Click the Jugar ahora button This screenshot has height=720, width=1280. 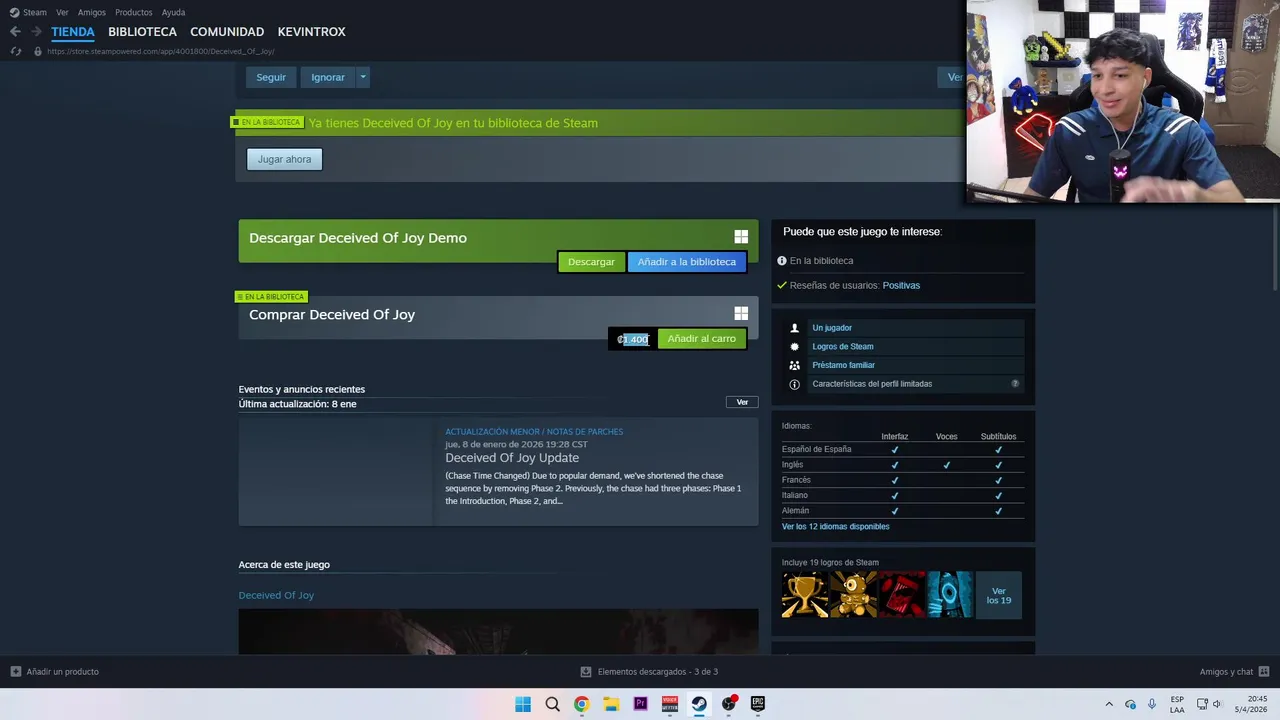284,159
